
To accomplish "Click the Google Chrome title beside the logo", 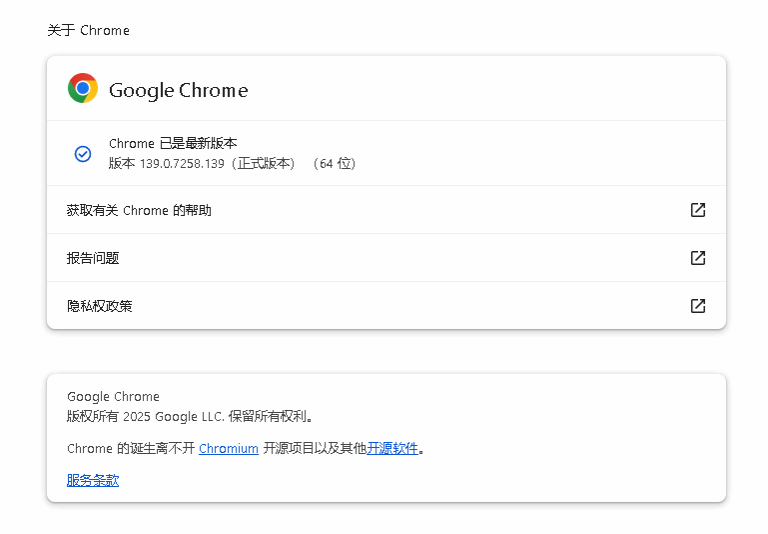I will (x=178, y=90).
